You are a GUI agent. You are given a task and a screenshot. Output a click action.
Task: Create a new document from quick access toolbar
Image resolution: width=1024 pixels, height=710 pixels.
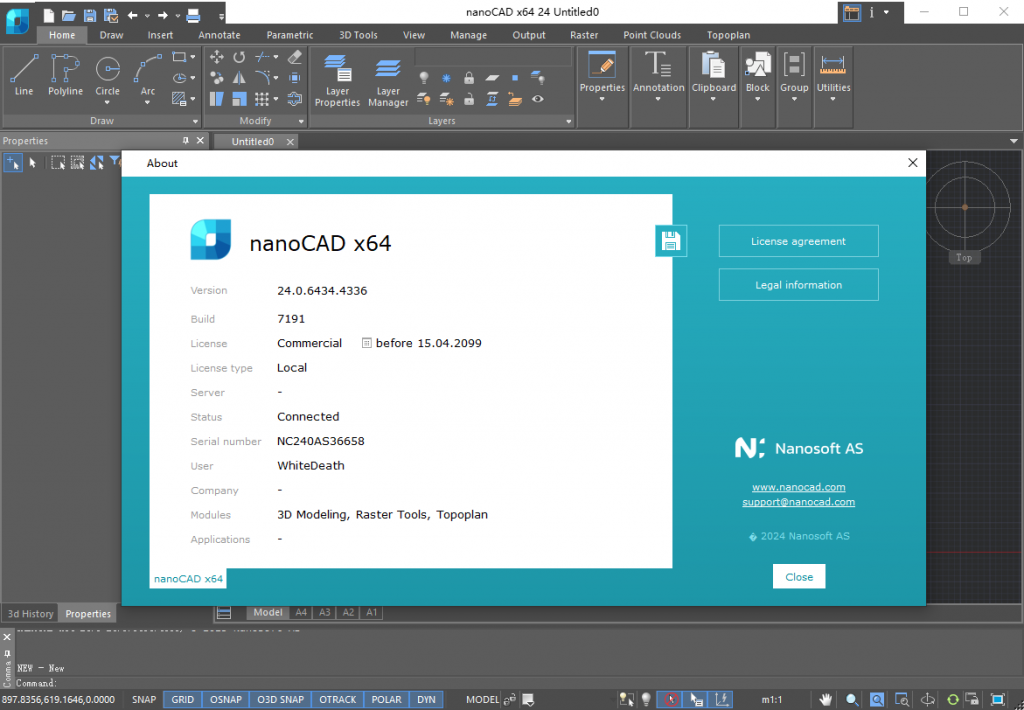pos(48,15)
